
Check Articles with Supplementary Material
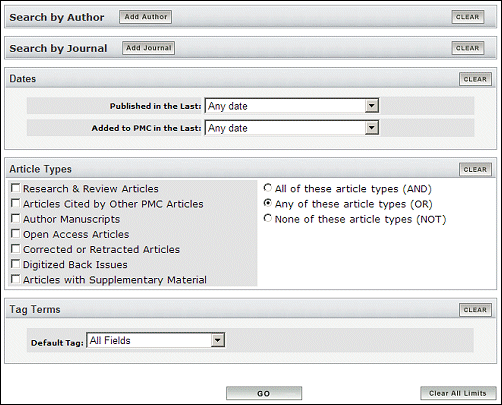point(15,279)
